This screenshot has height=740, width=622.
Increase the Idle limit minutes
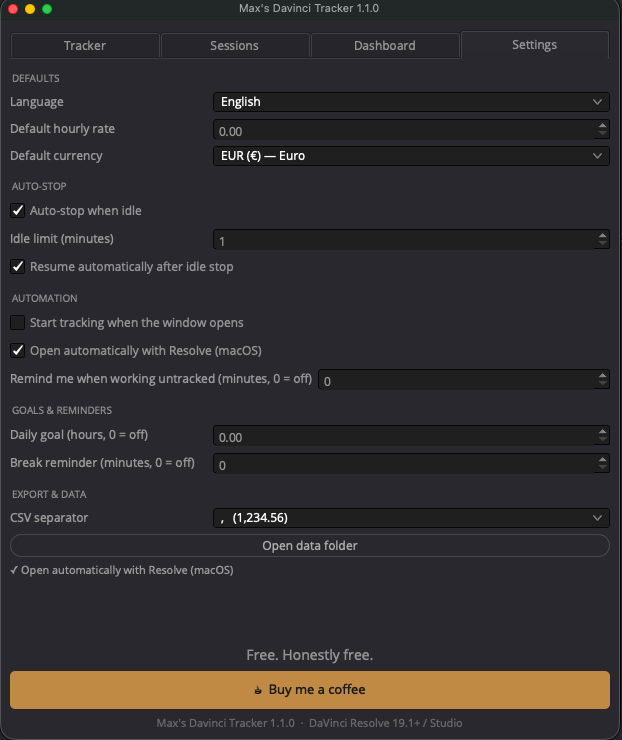(603, 235)
